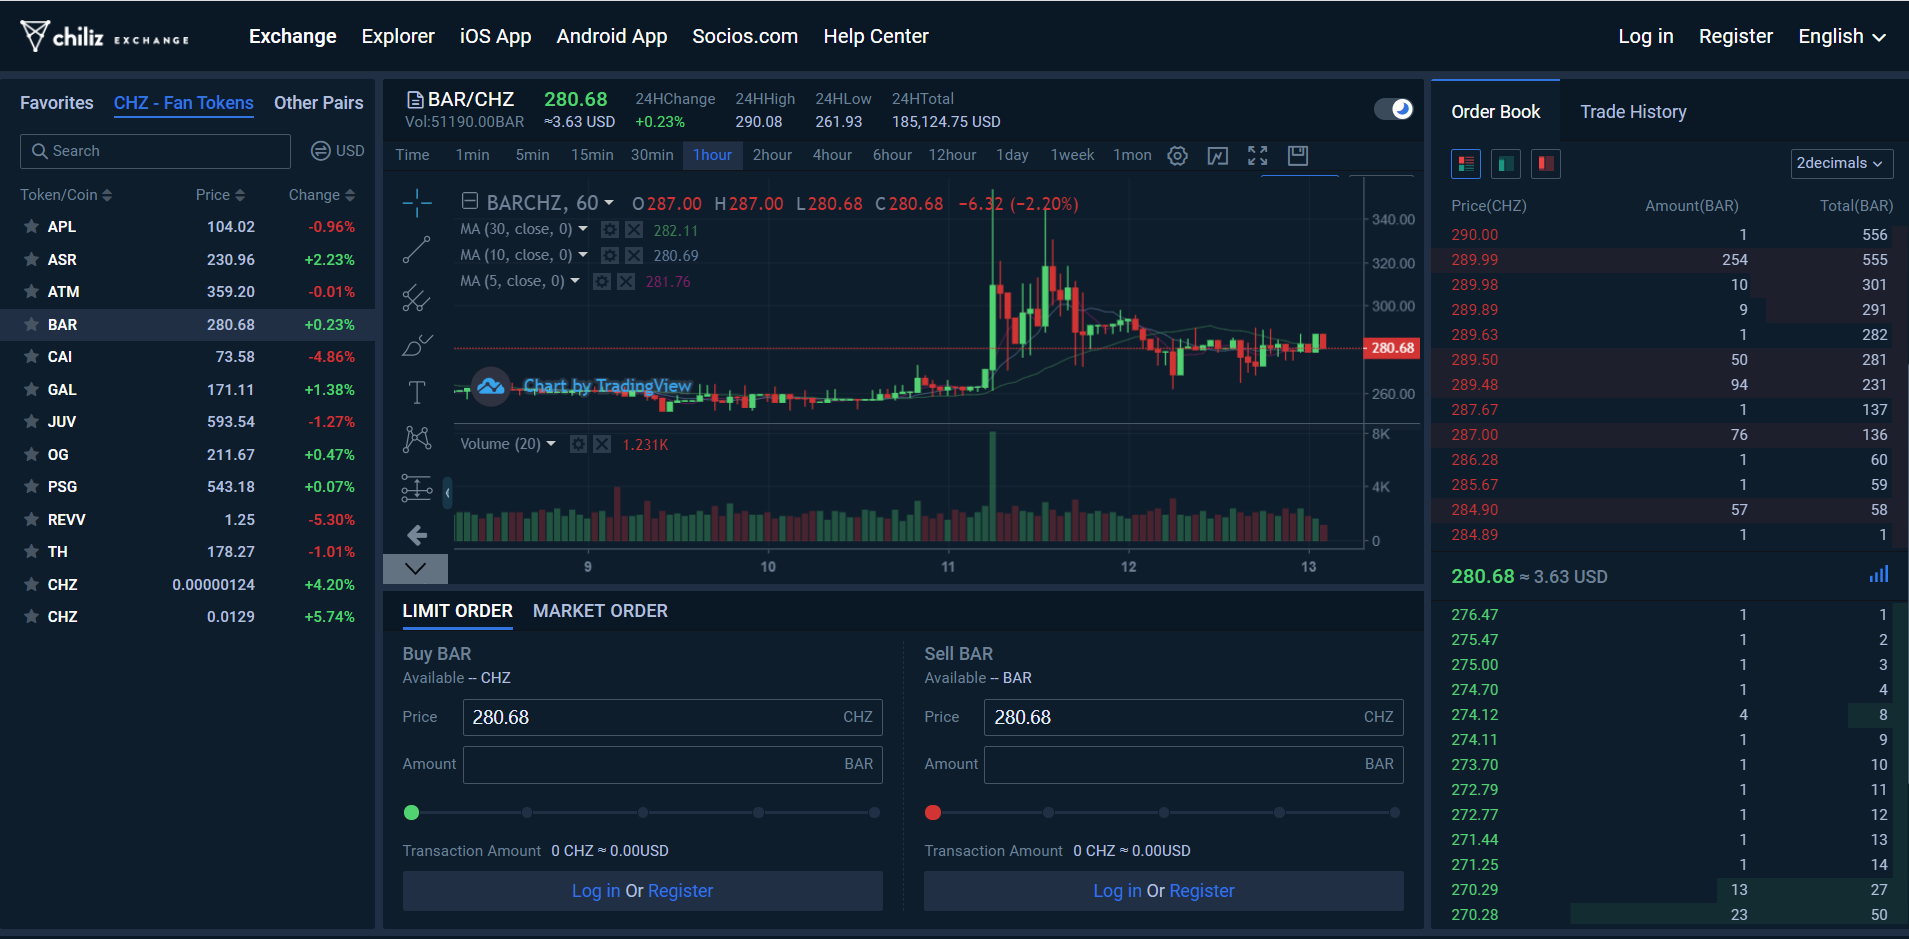Viewport: 1909px width, 939px height.
Task: Select the XABCD pattern tool
Action: click(417, 439)
